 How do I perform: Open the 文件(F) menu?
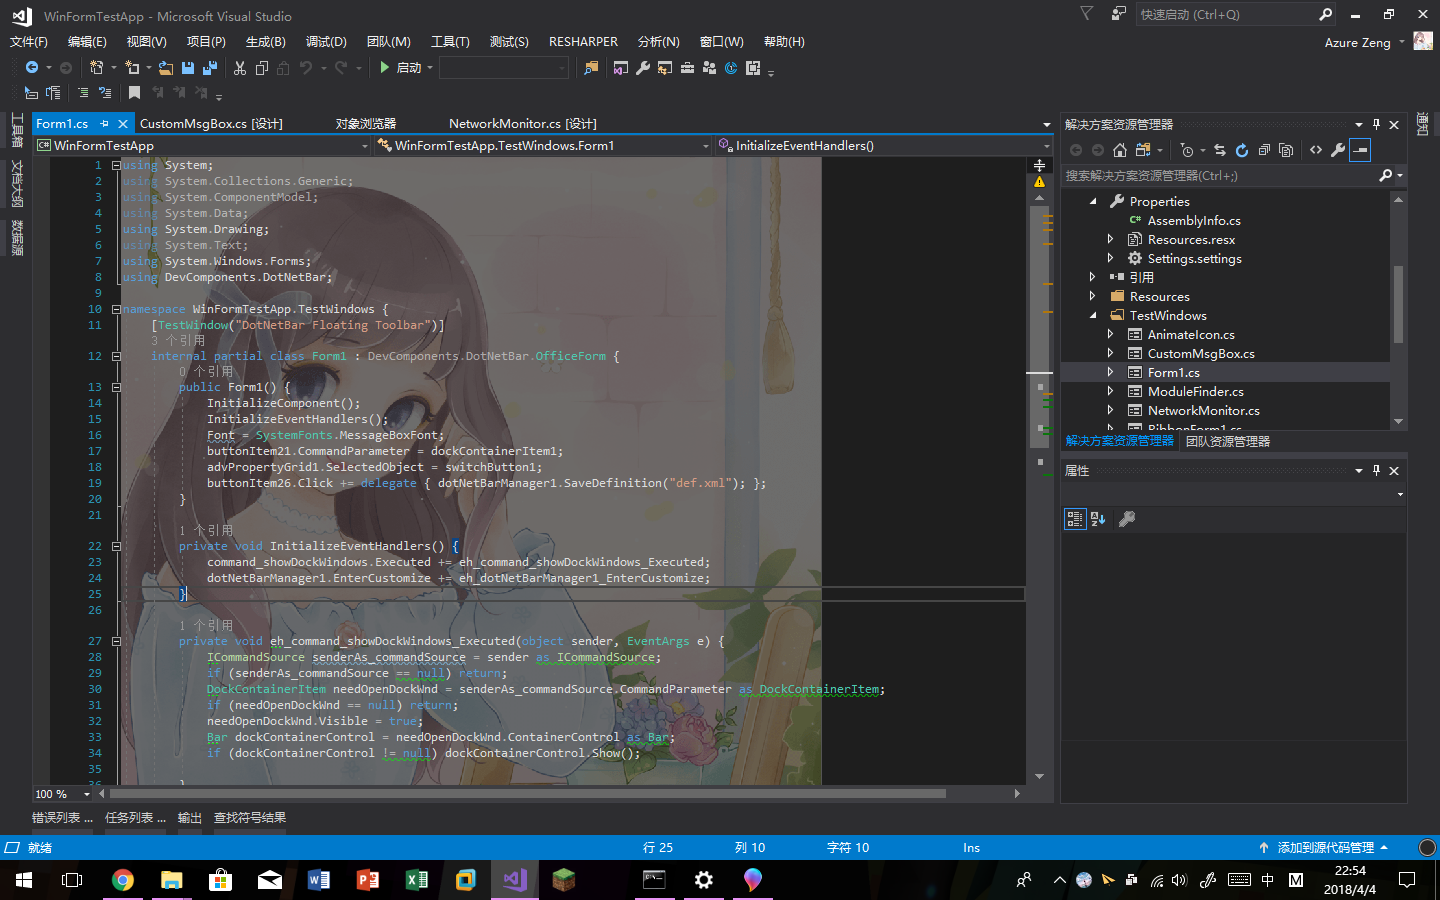29,42
